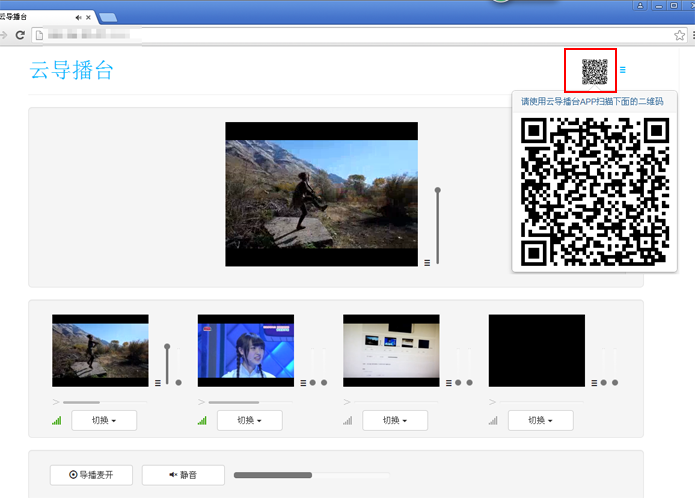
Task: Click progress bar under screen recording source
Action: coord(396,402)
